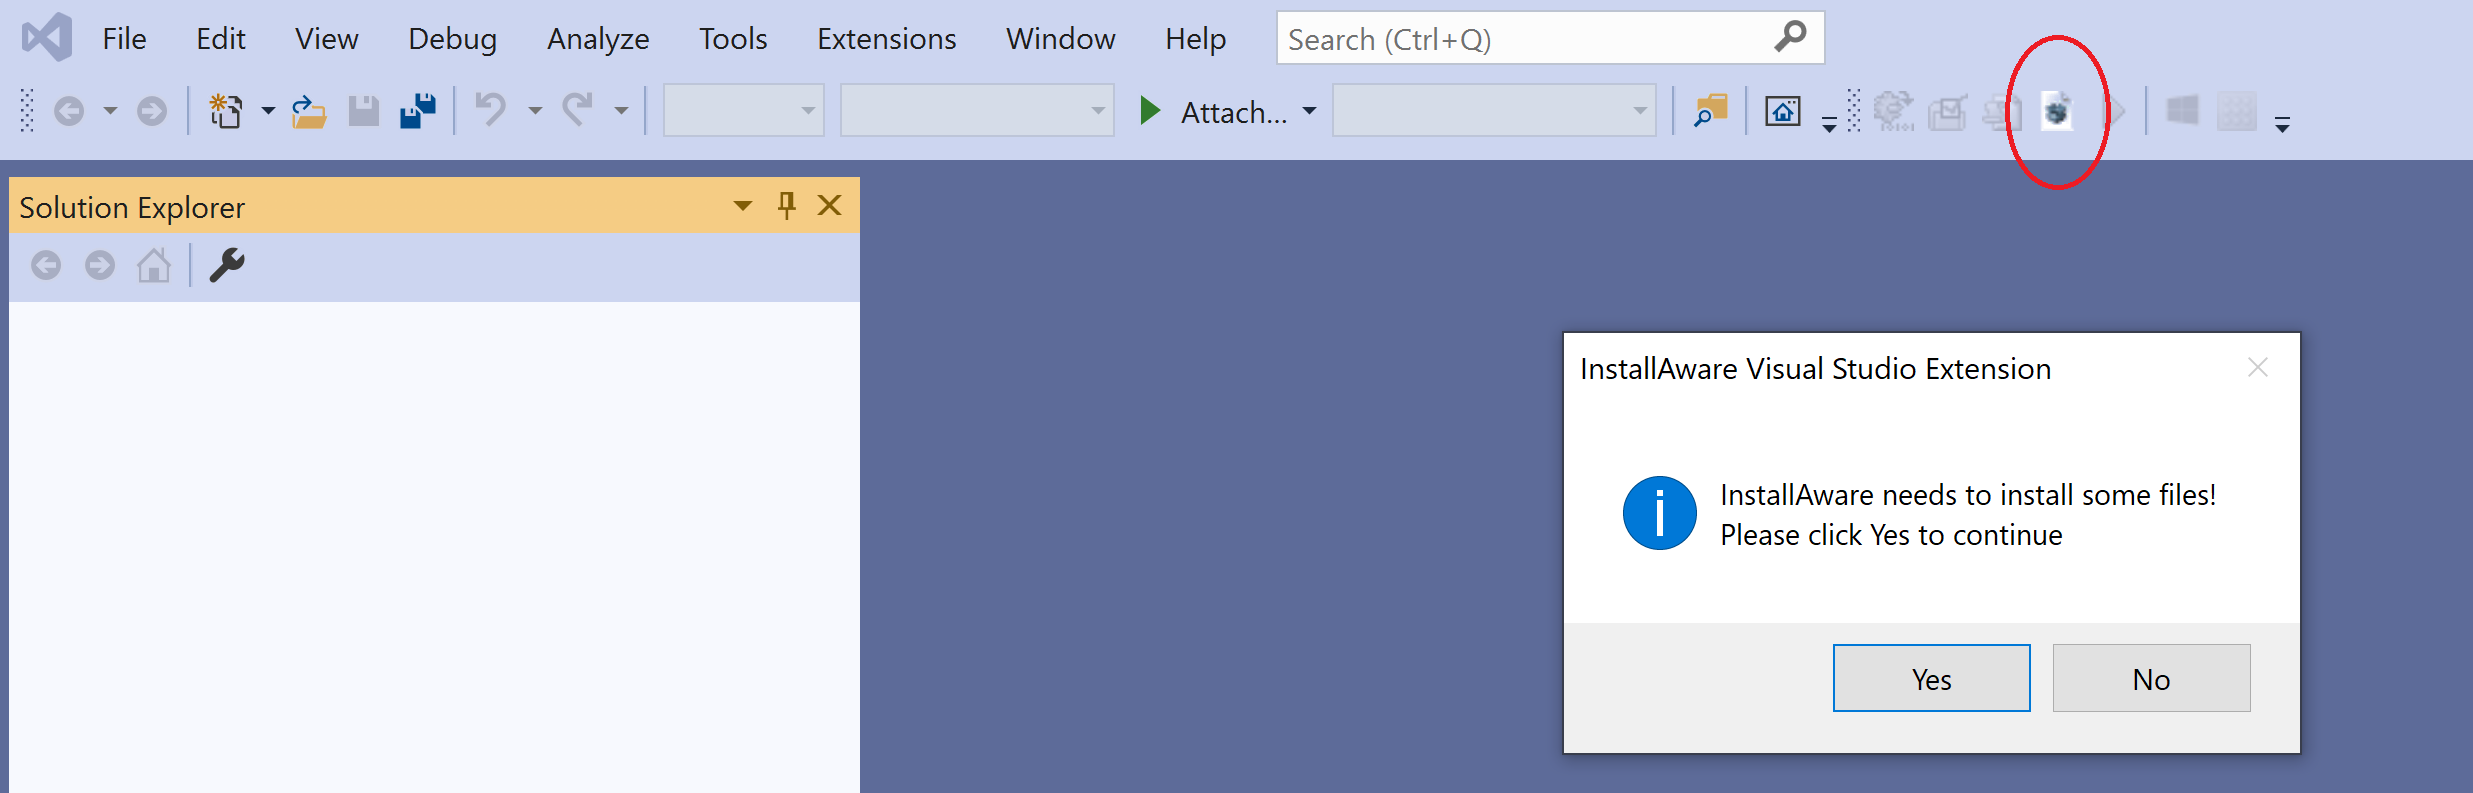This screenshot has height=793, width=2473.
Task: Click the home window toolbar icon
Action: click(x=1783, y=111)
